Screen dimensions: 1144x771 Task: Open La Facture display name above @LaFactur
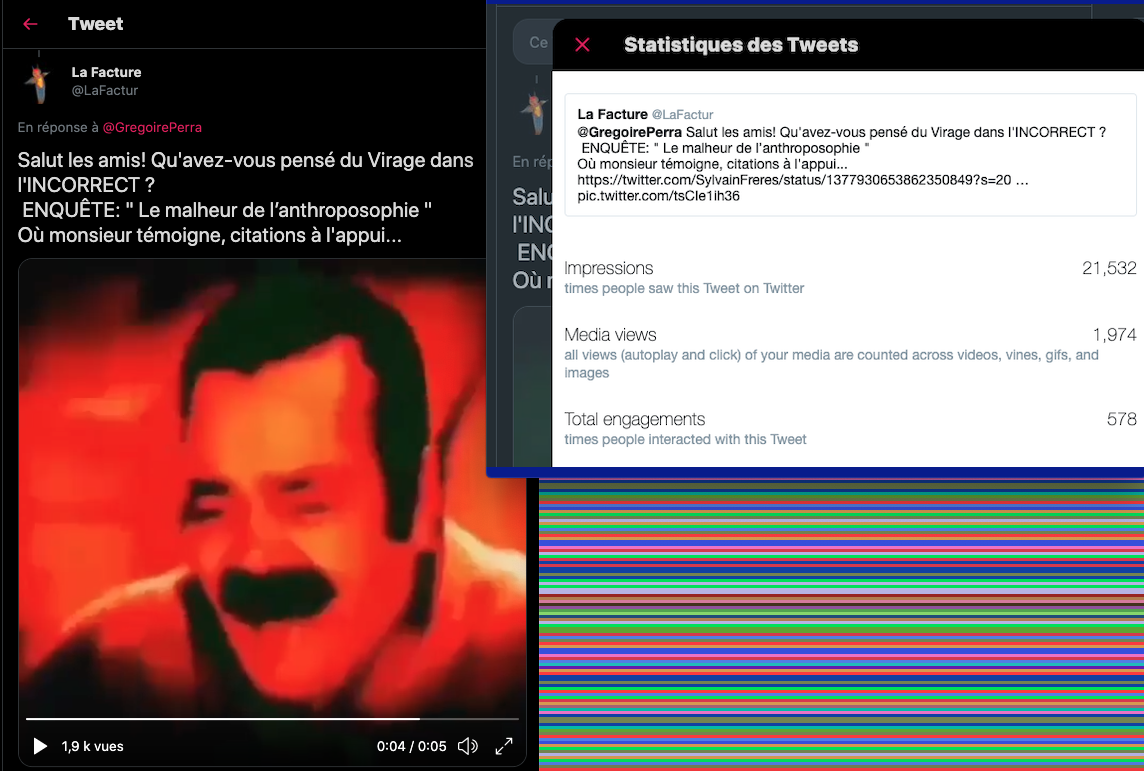pos(106,72)
